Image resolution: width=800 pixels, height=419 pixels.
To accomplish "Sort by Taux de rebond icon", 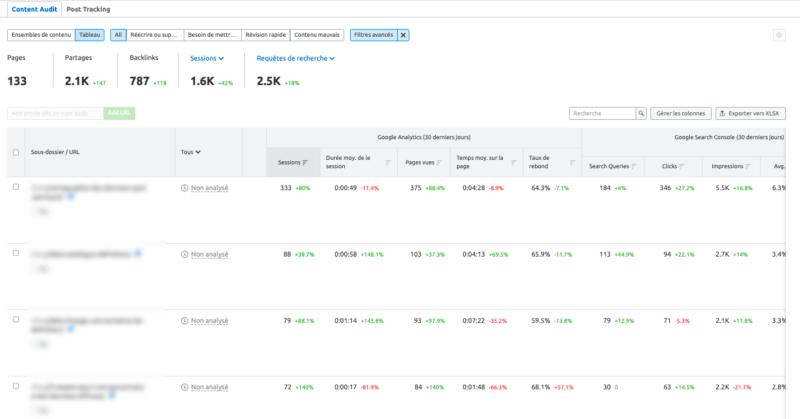I will (x=572, y=163).
